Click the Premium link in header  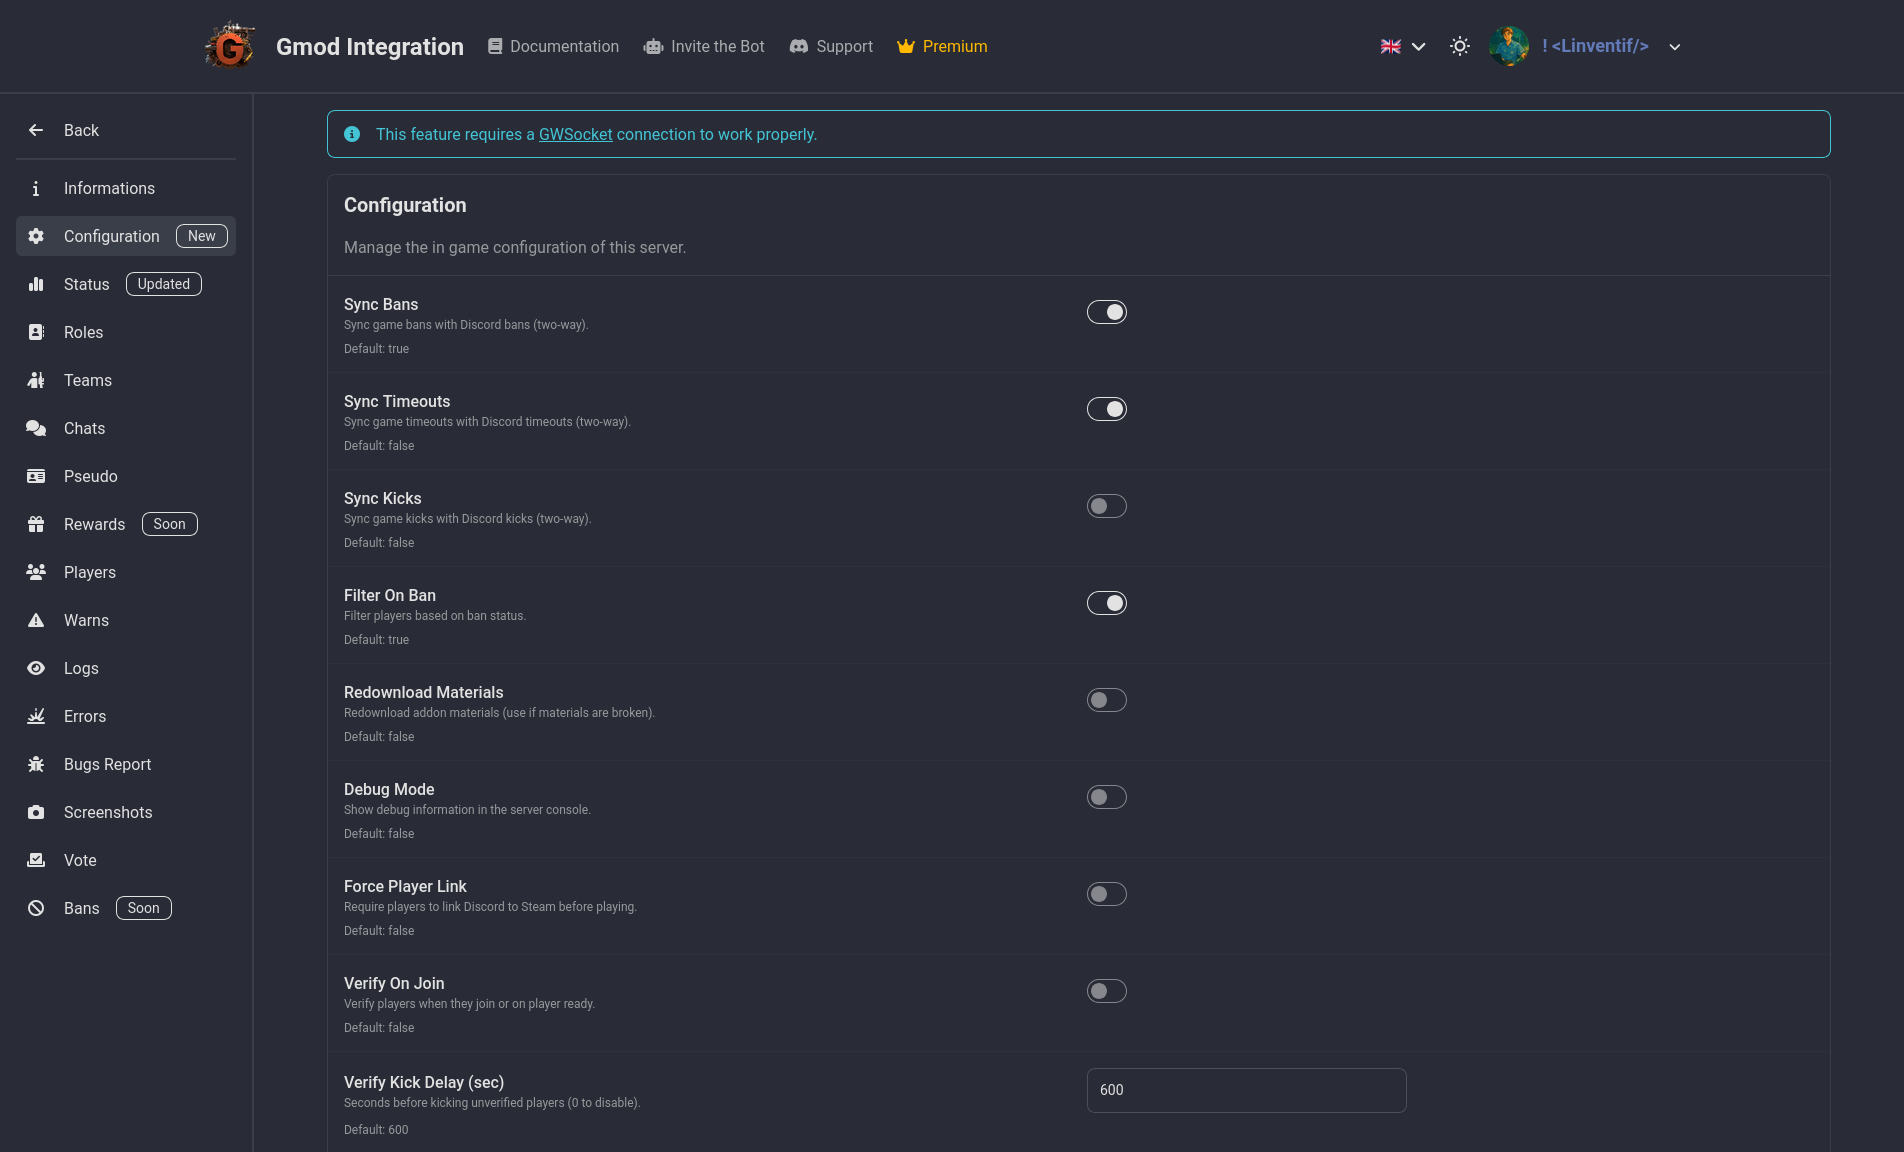click(942, 46)
